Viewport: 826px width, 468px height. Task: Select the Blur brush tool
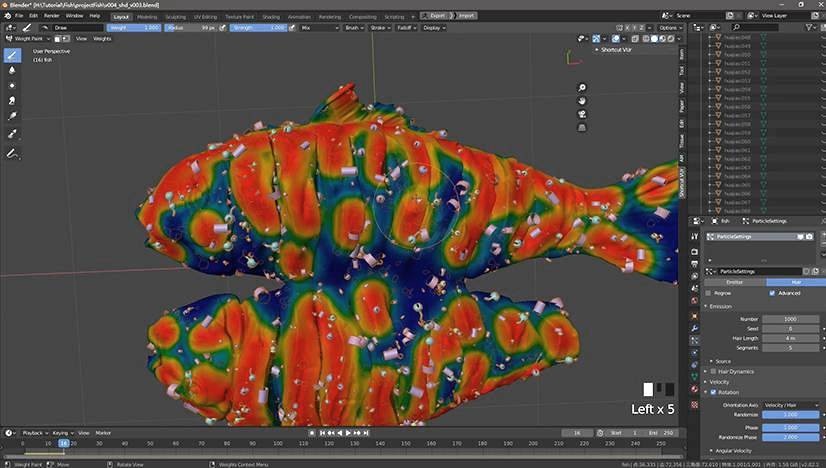coord(12,70)
